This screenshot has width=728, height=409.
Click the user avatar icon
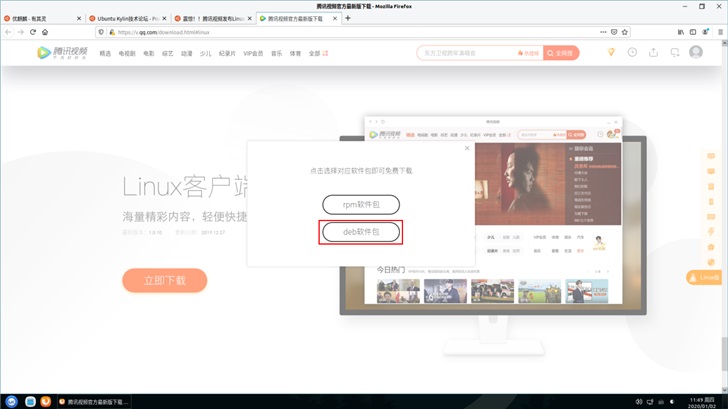coord(696,52)
